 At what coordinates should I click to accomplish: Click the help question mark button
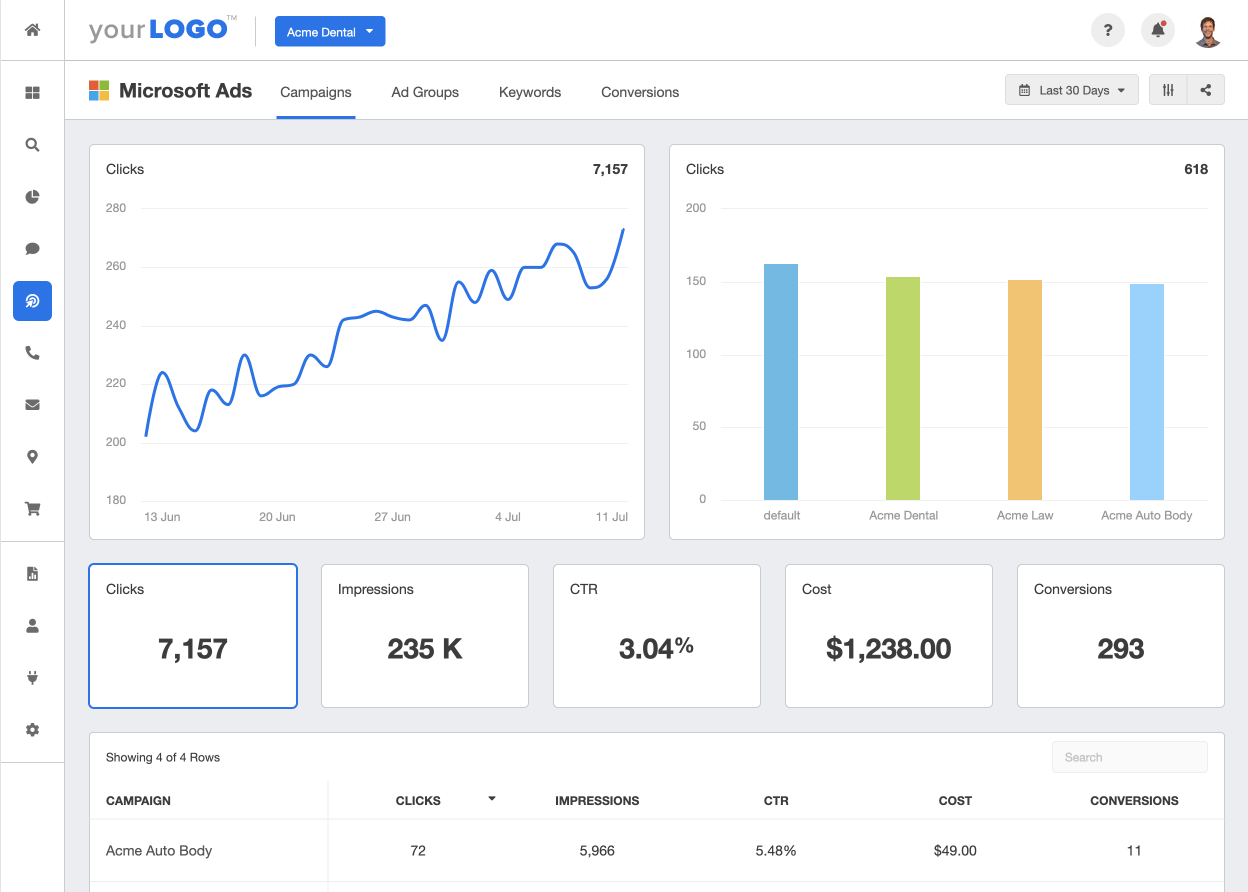coord(1108,30)
